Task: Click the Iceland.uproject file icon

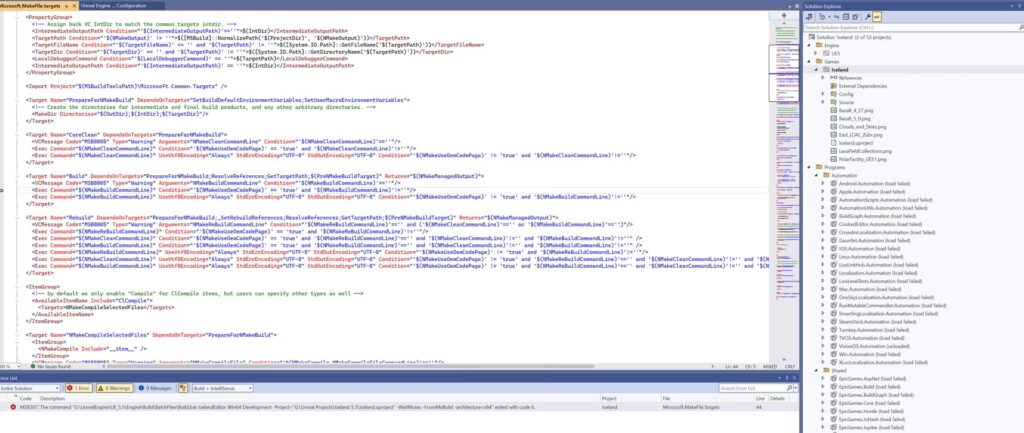Action: [833, 143]
